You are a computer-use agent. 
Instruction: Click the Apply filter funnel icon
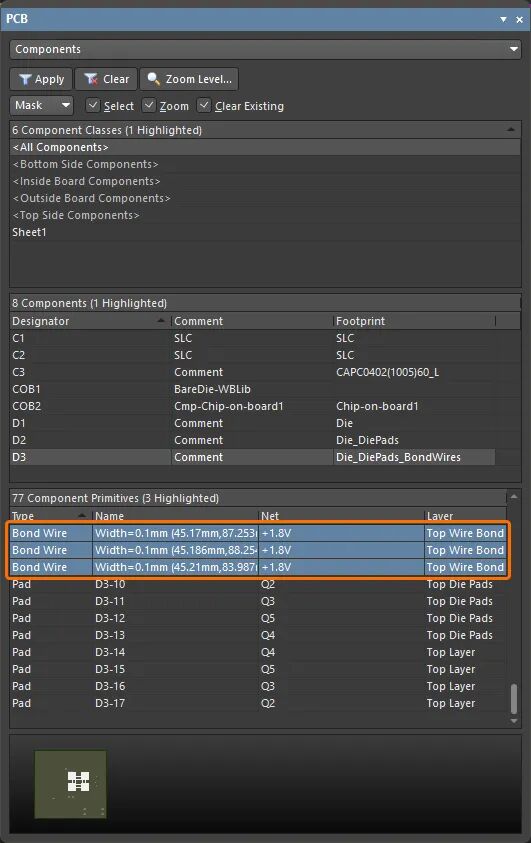pyautogui.click(x=25, y=79)
